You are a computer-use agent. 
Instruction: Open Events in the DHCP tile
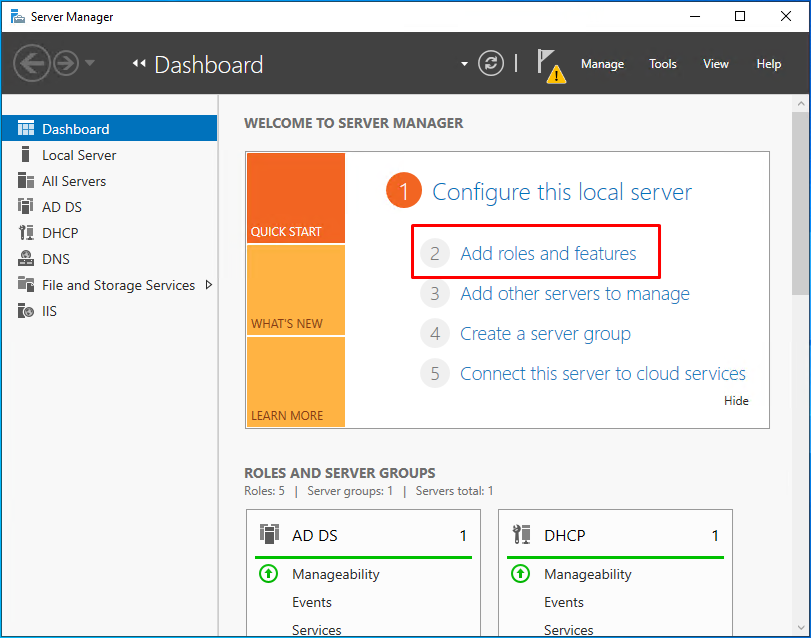tap(564, 602)
